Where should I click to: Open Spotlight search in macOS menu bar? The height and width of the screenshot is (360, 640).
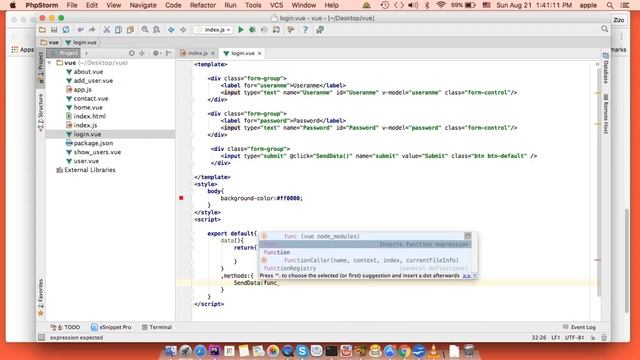[610, 5]
